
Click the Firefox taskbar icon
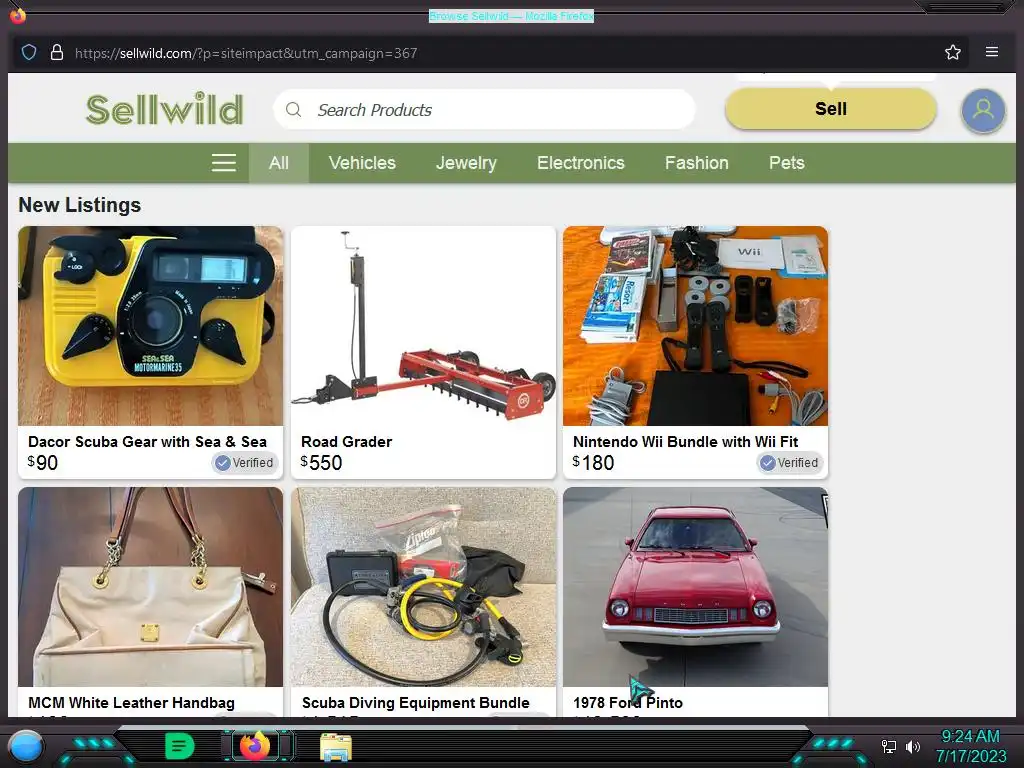[x=255, y=745]
